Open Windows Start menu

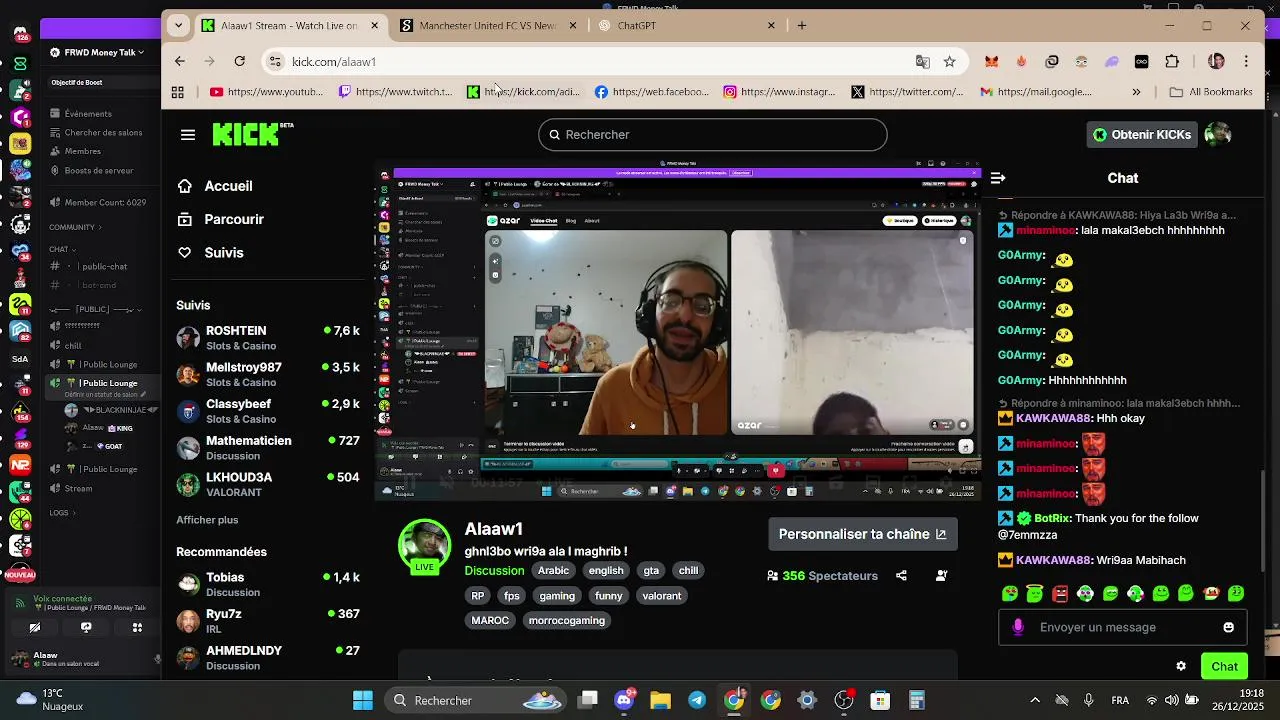click(363, 700)
